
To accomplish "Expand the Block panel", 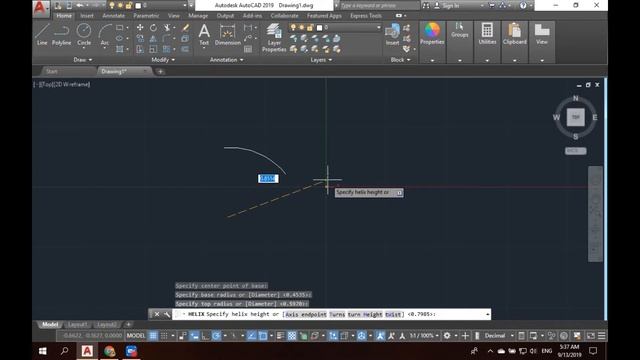I will click(400, 60).
